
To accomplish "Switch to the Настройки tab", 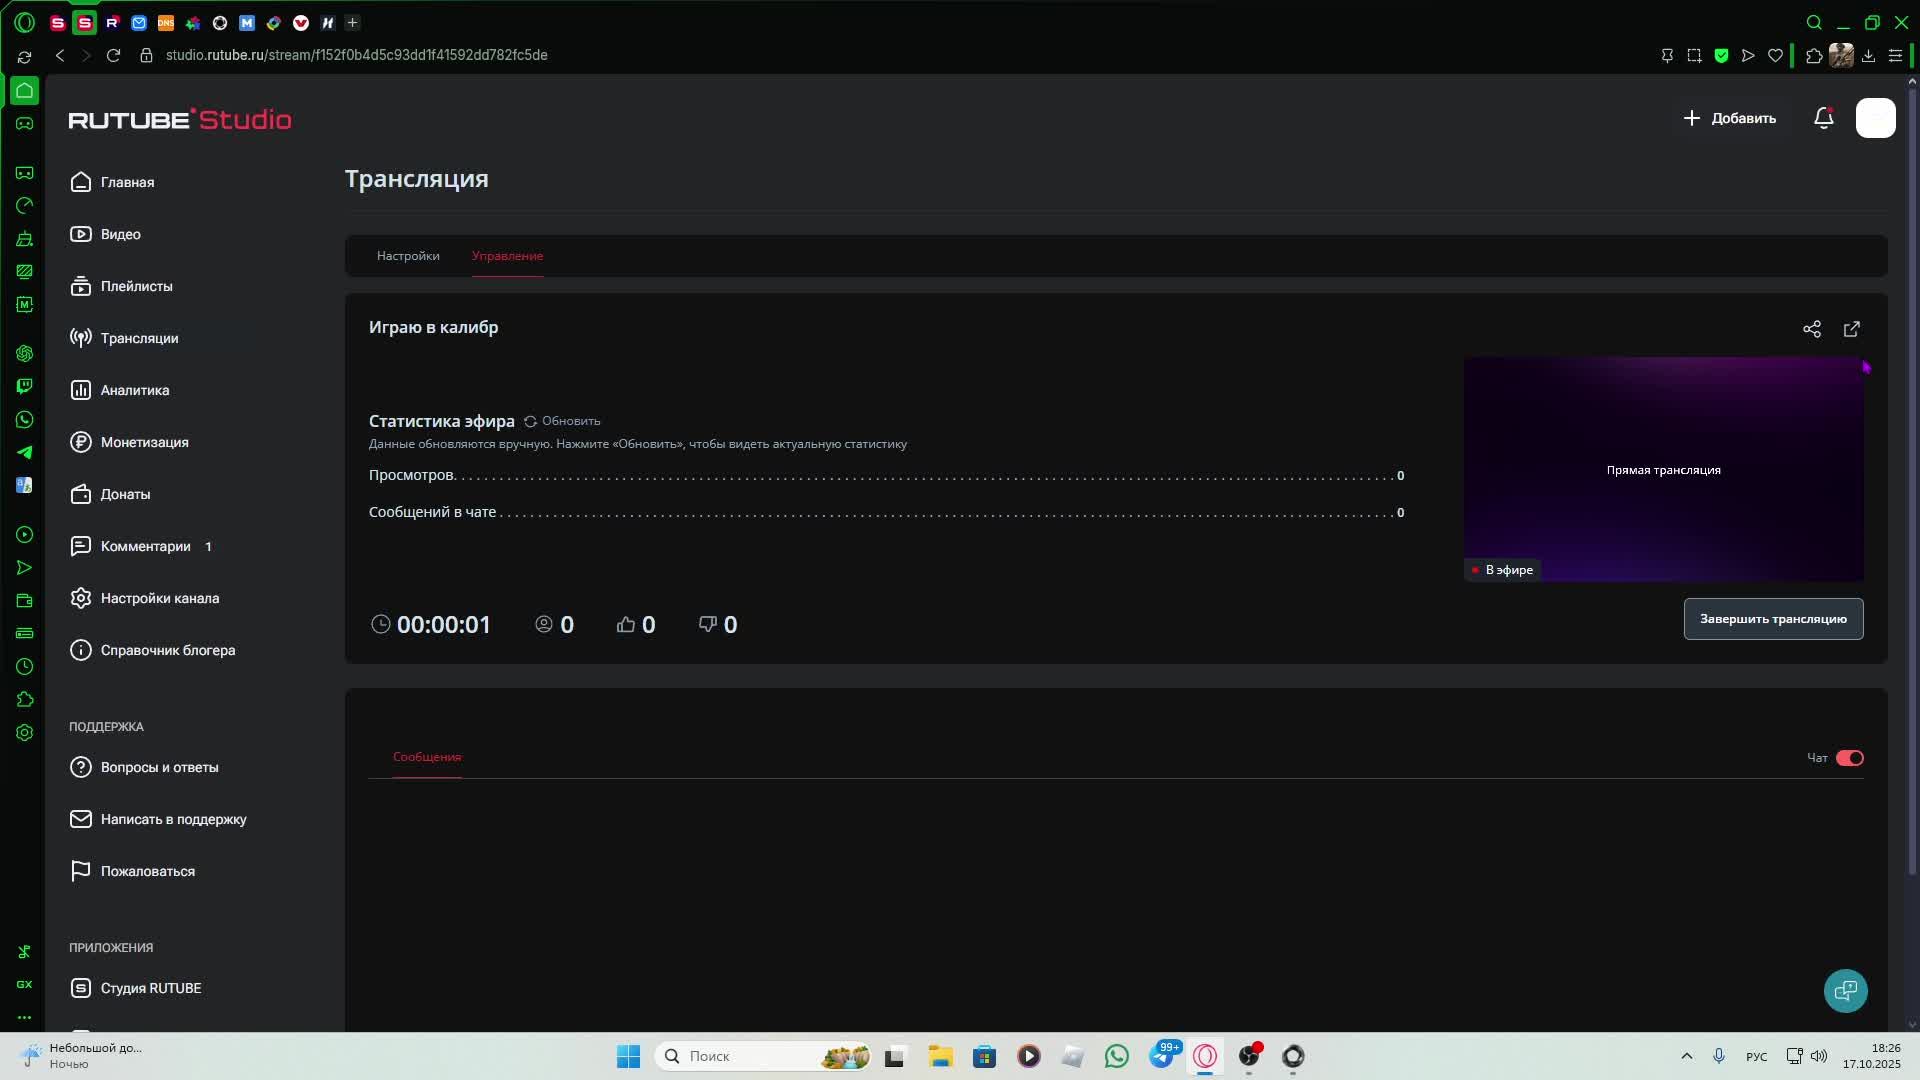I will tap(408, 256).
